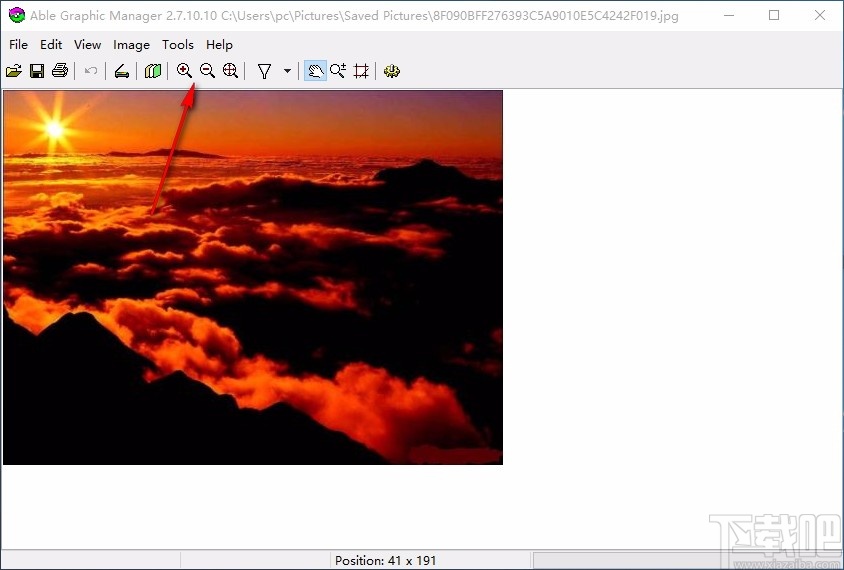Open the batch images icon with green pages
This screenshot has height=570, width=844.
[153, 71]
